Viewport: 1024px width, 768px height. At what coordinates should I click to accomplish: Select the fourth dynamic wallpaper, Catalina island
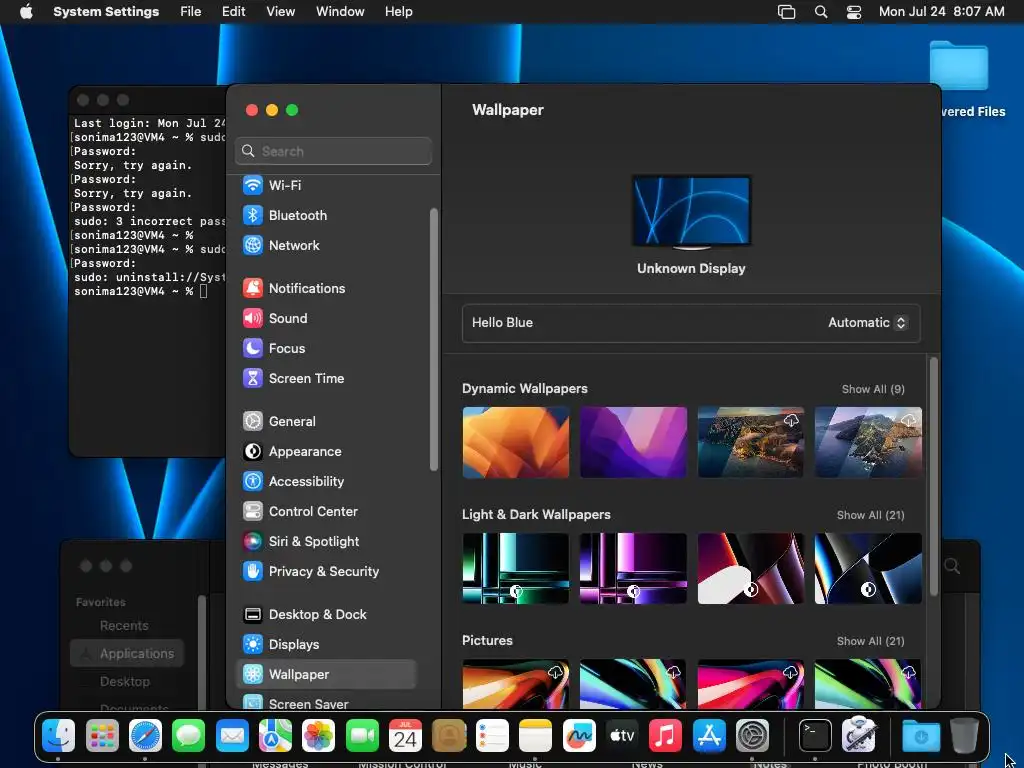tap(869, 442)
